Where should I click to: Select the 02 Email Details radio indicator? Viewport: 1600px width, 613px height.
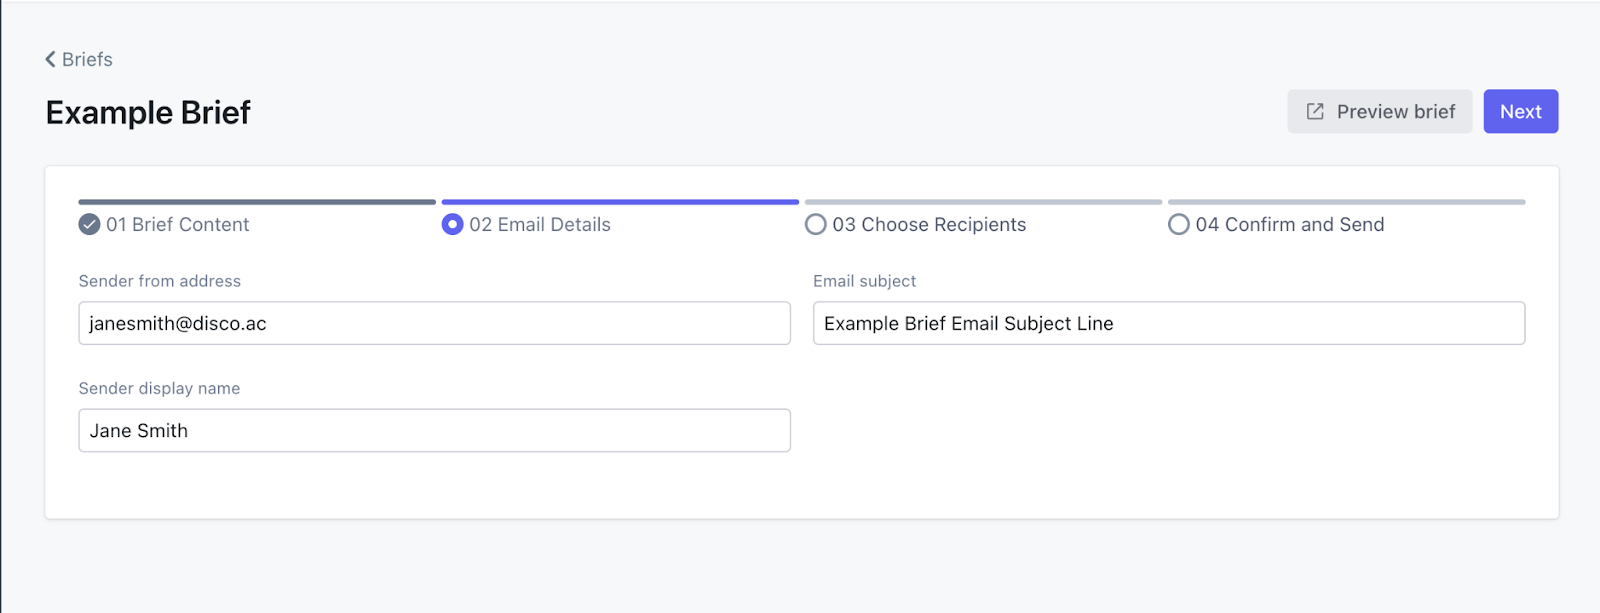(x=452, y=224)
